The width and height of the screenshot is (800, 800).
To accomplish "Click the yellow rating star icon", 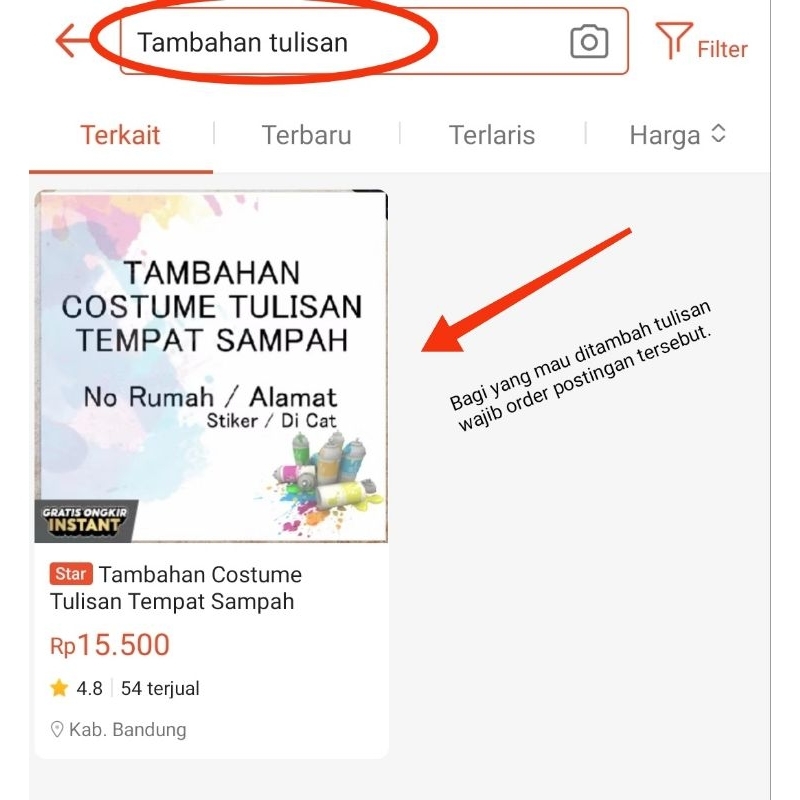I will tap(59, 688).
